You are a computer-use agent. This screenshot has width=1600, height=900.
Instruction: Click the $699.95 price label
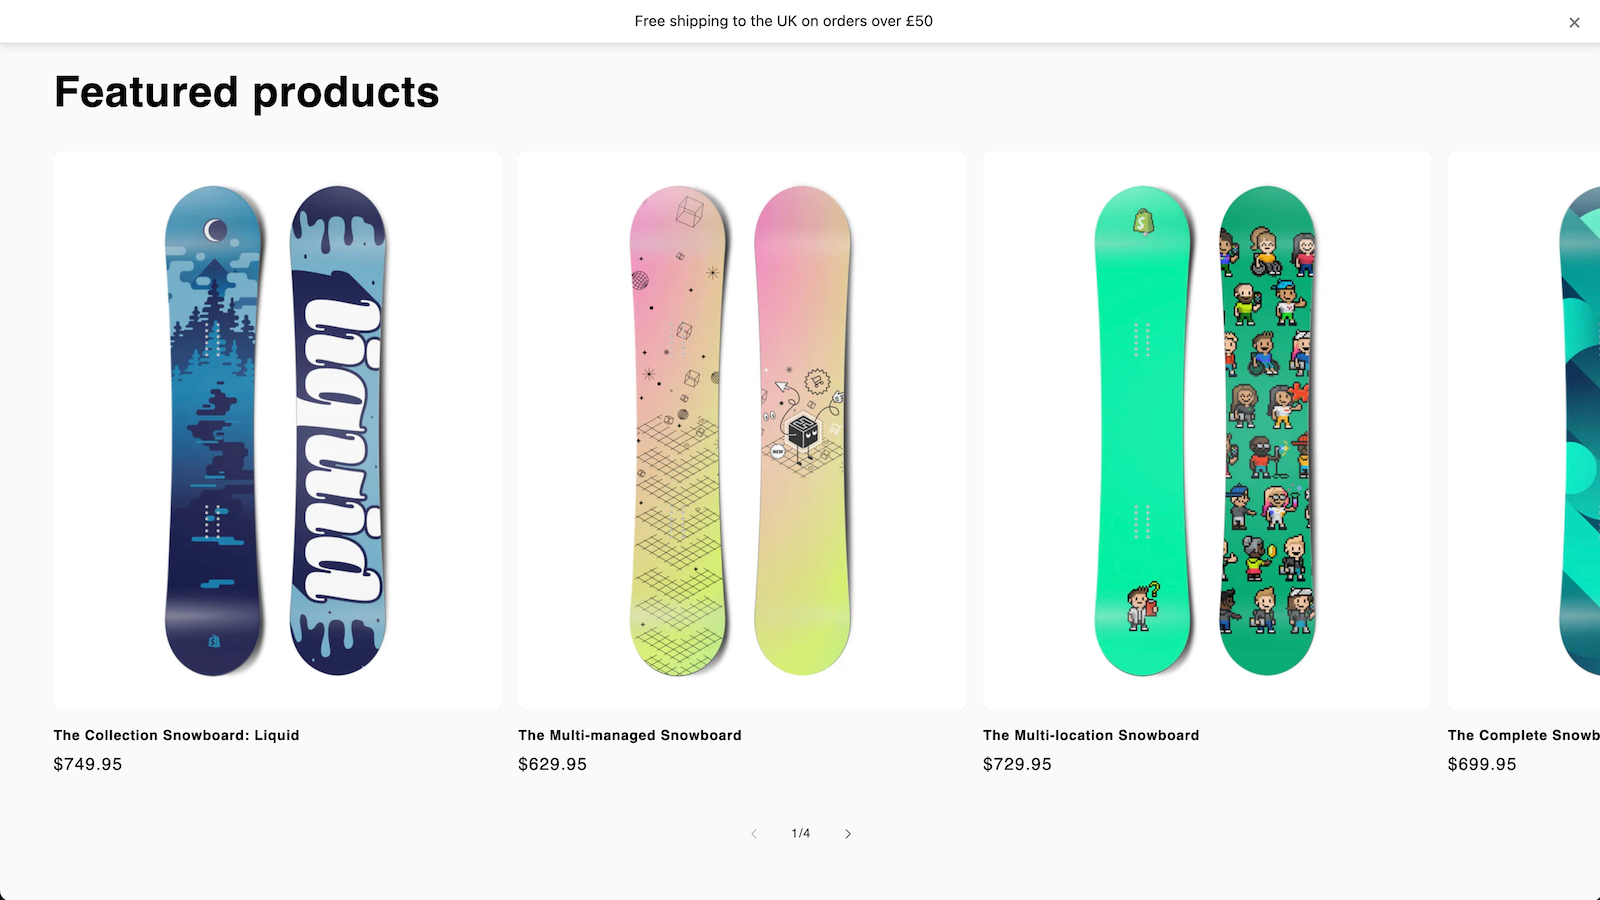pos(1482,764)
